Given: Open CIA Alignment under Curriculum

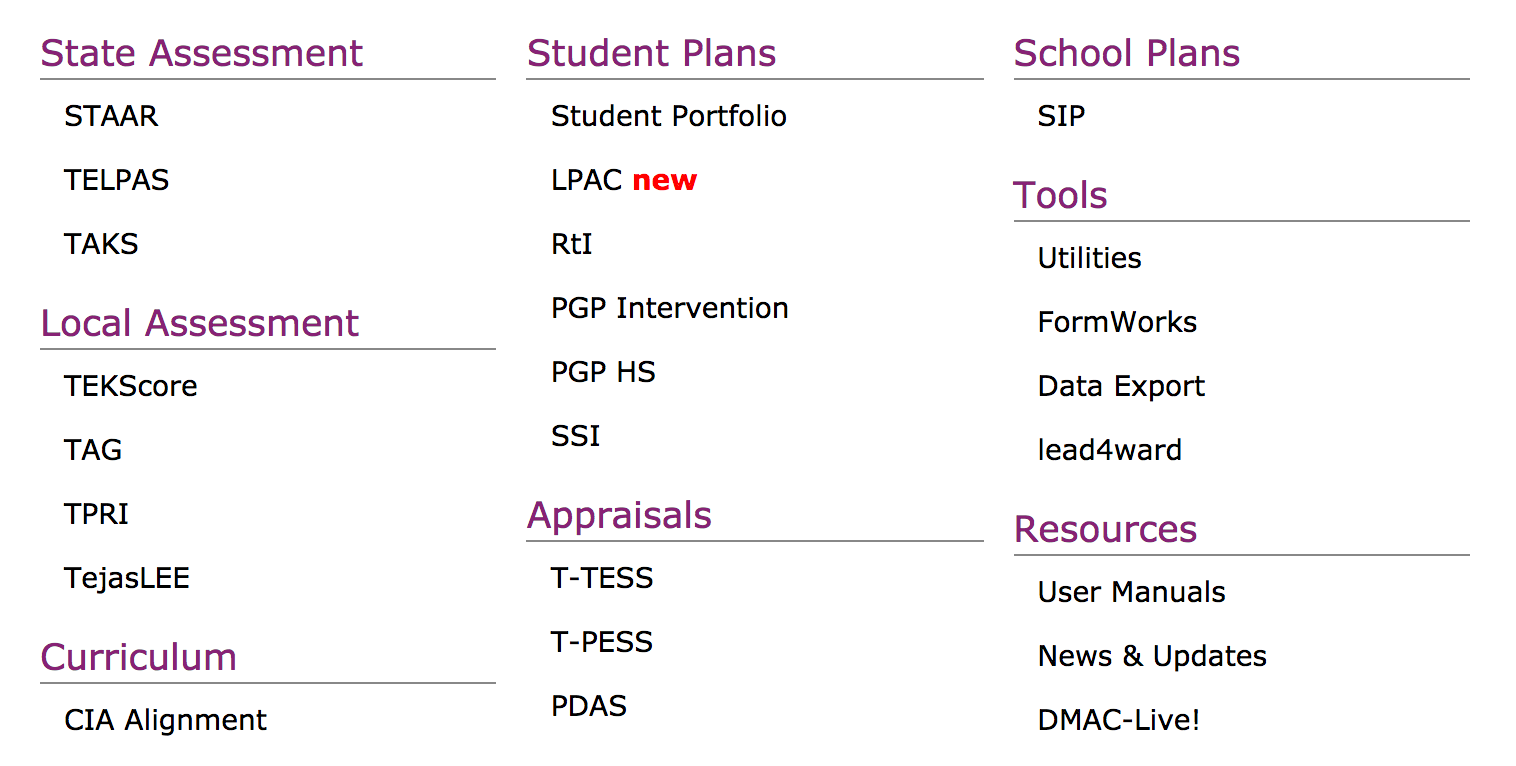Looking at the screenshot, I should tap(165, 720).
